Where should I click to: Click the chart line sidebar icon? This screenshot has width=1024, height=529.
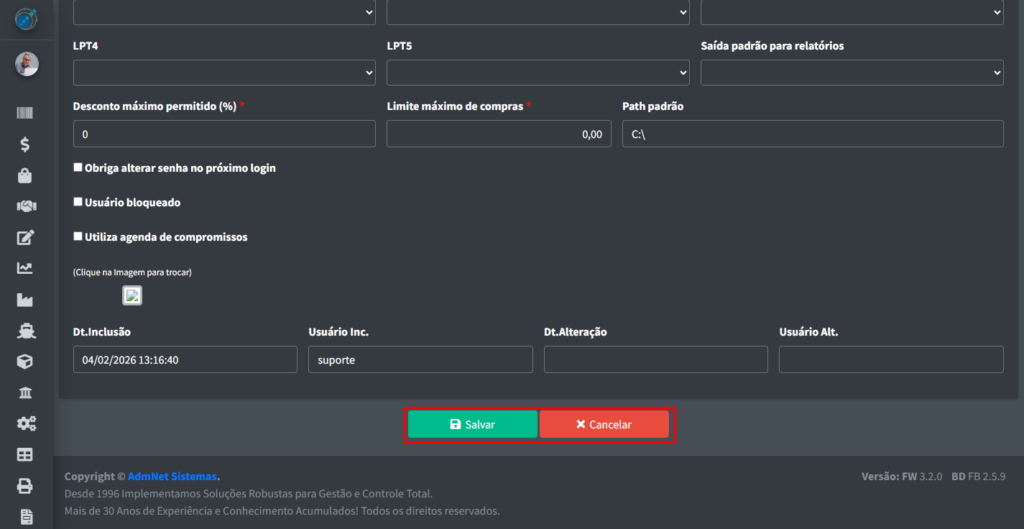pos(25,269)
